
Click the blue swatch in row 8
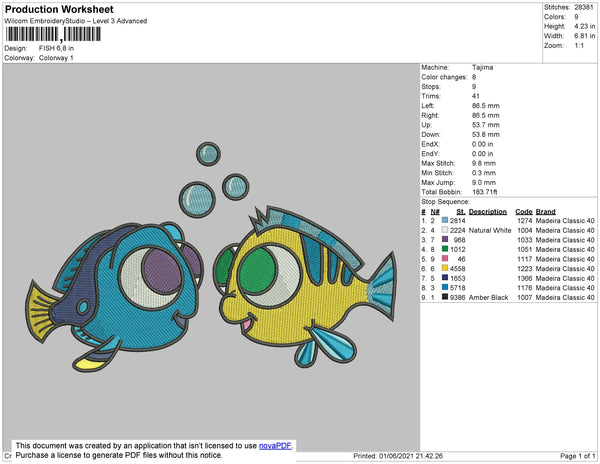(x=445, y=287)
